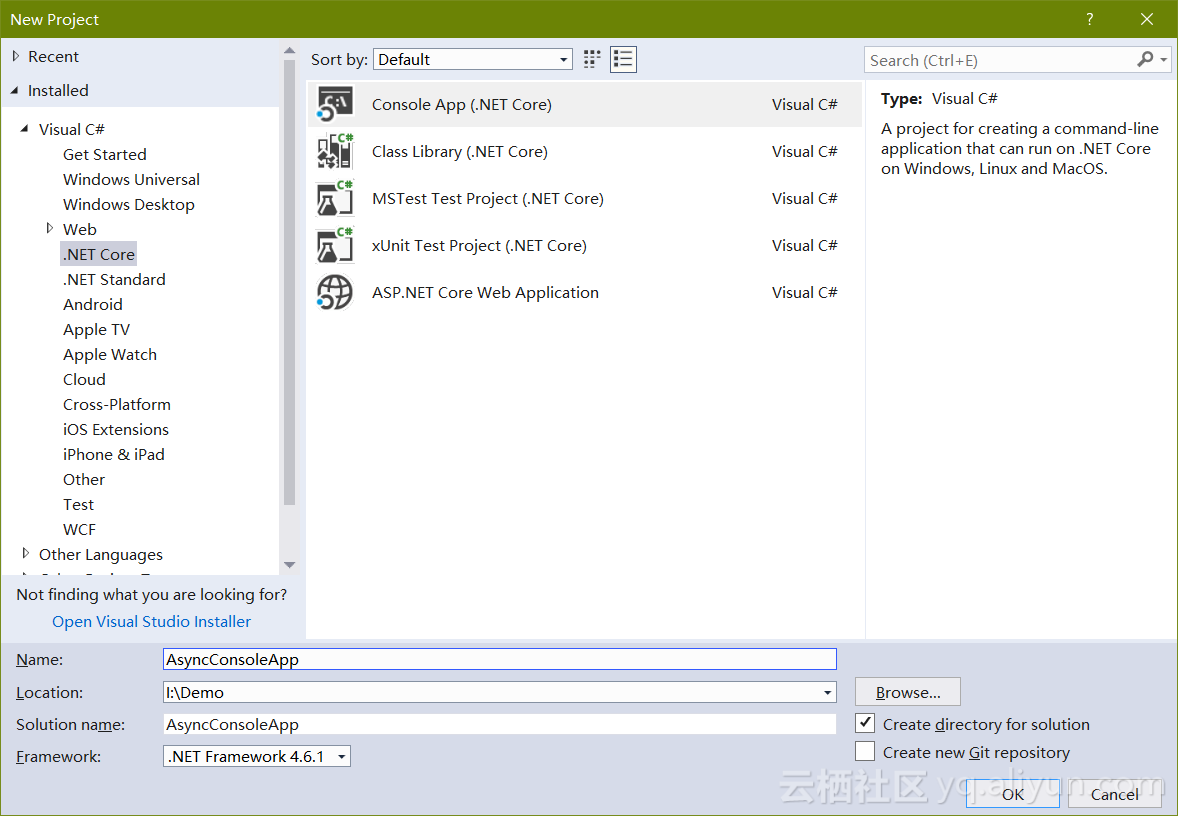Click the category tree scroll up arrow
1178x816 pixels.
[289, 51]
